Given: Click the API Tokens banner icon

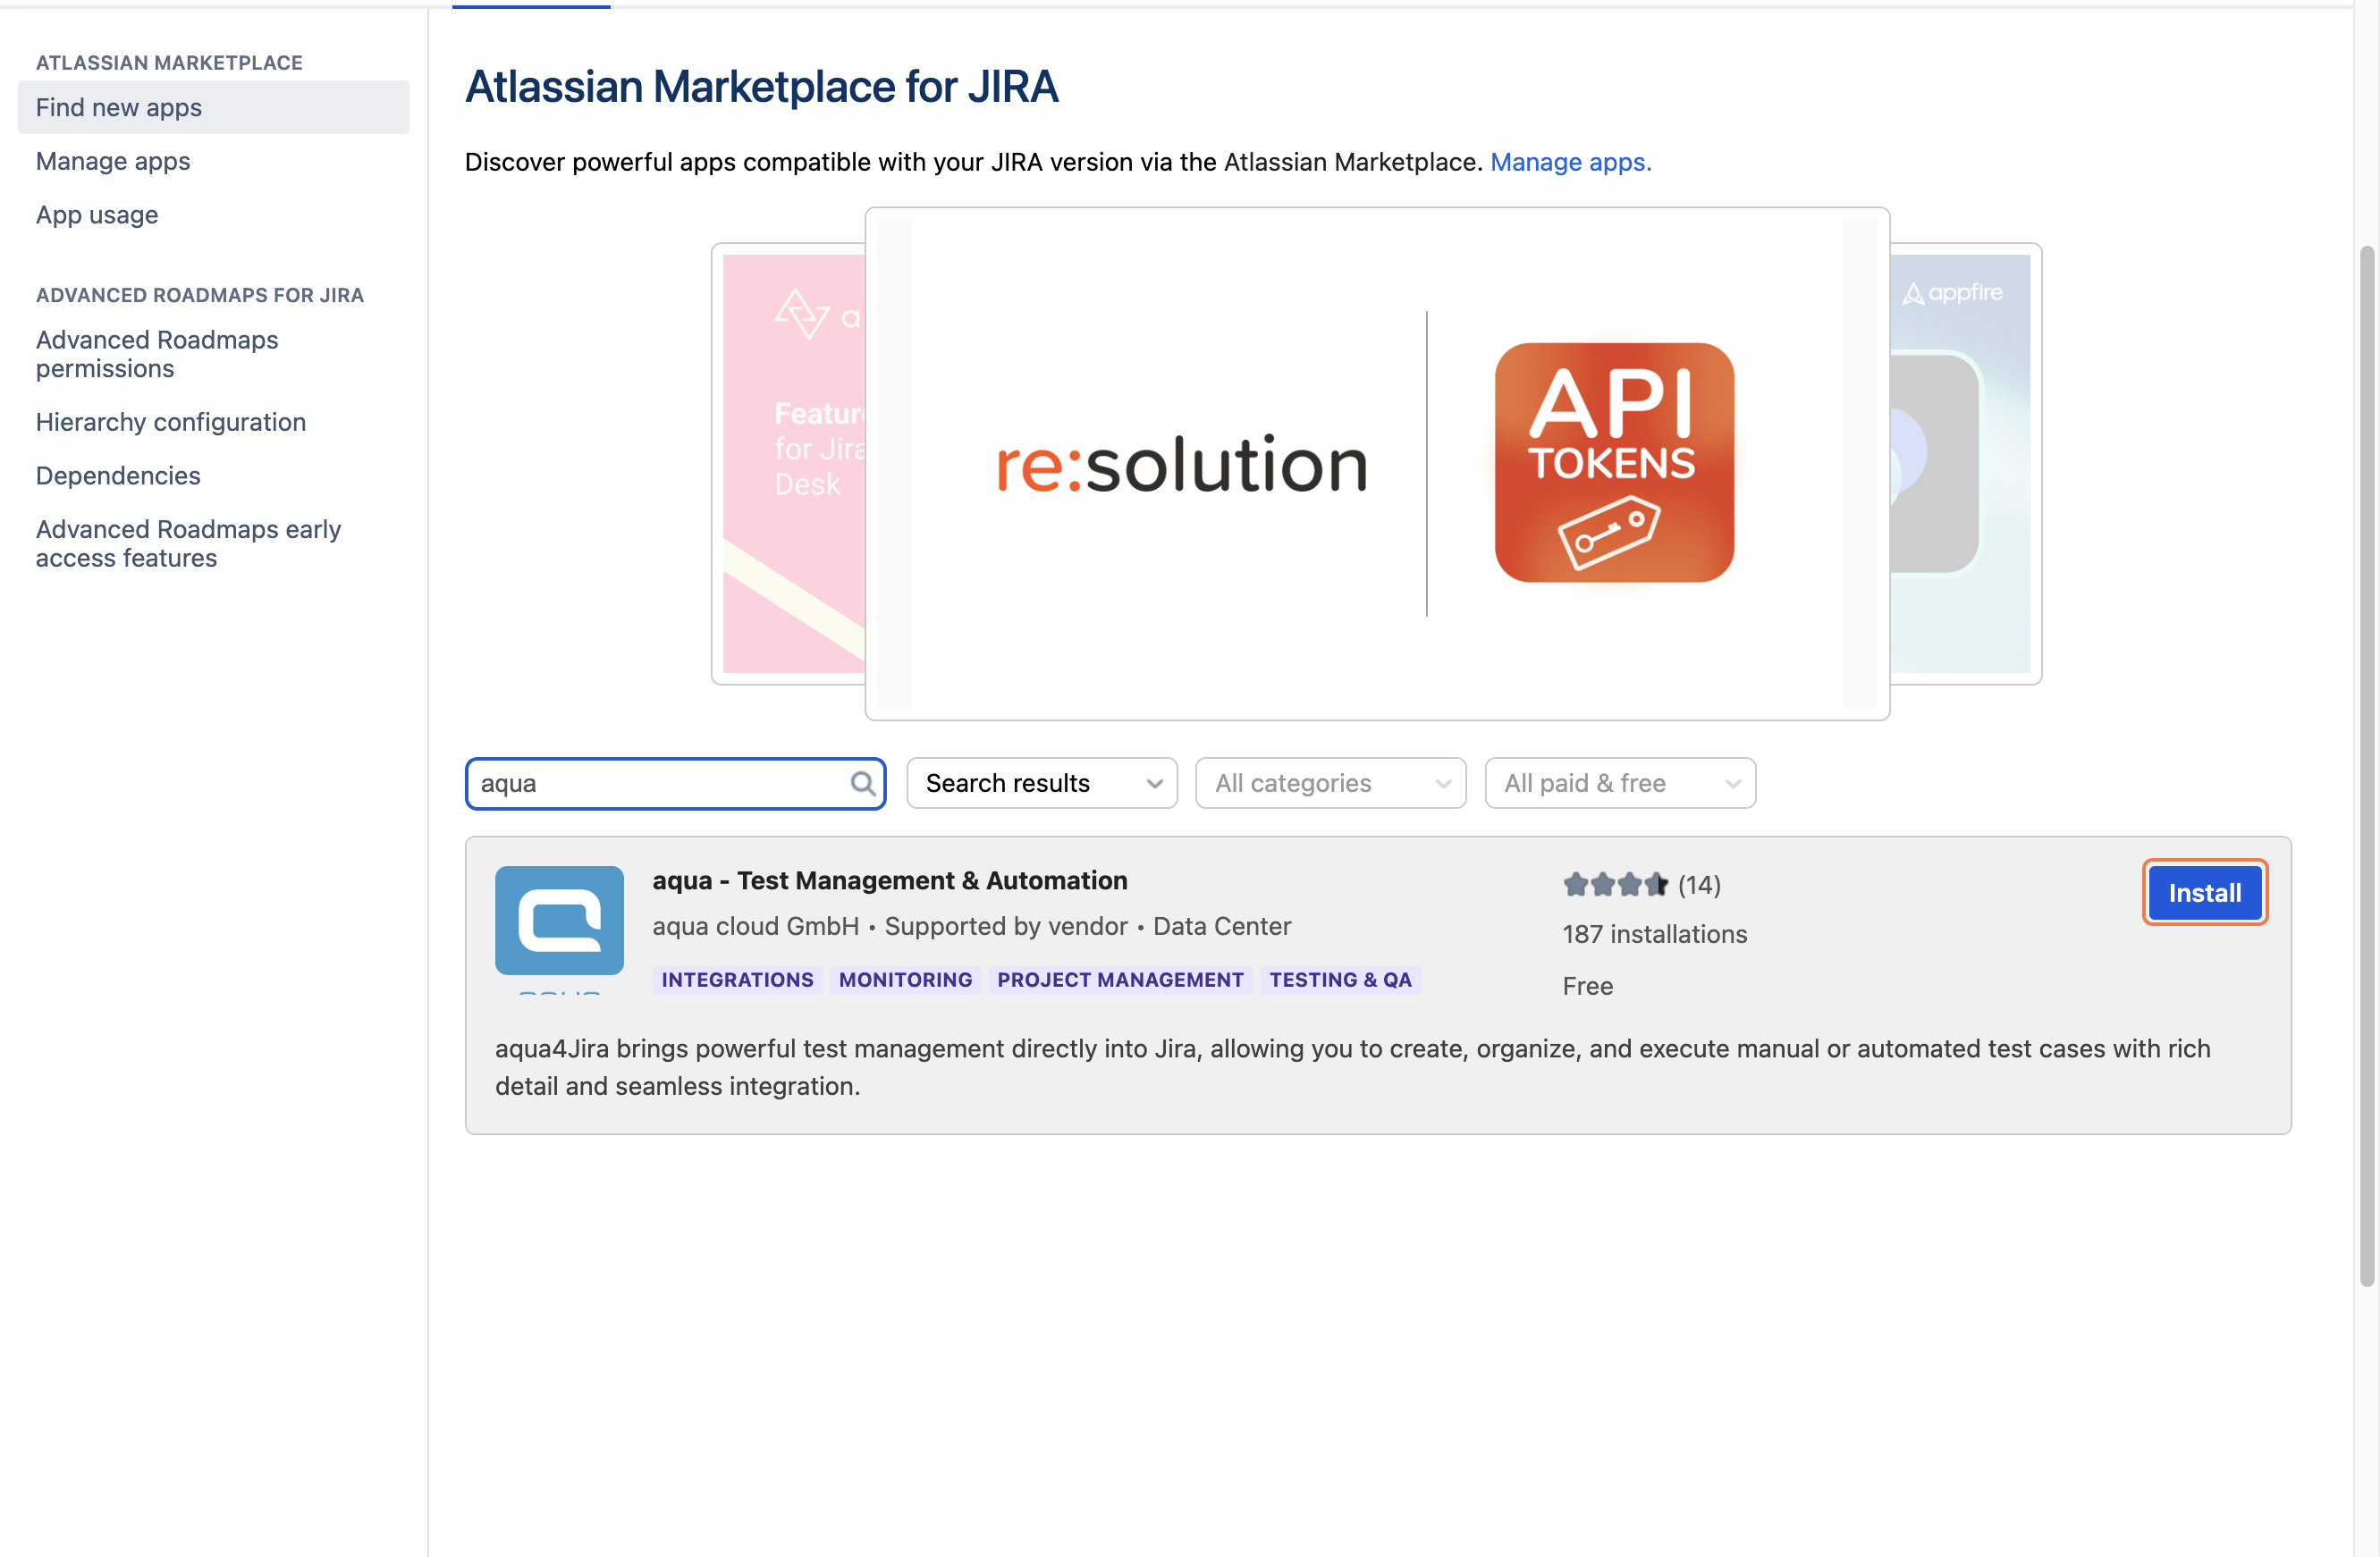Looking at the screenshot, I should tap(1613, 463).
